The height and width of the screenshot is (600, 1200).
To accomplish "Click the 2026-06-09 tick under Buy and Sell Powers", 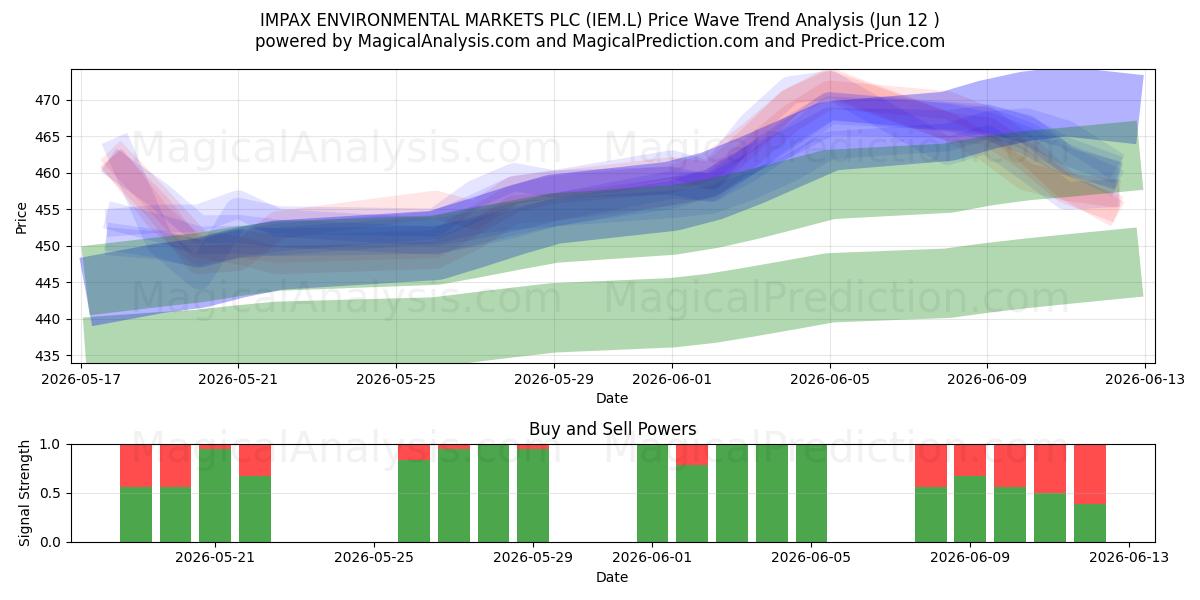I will click(x=970, y=559).
